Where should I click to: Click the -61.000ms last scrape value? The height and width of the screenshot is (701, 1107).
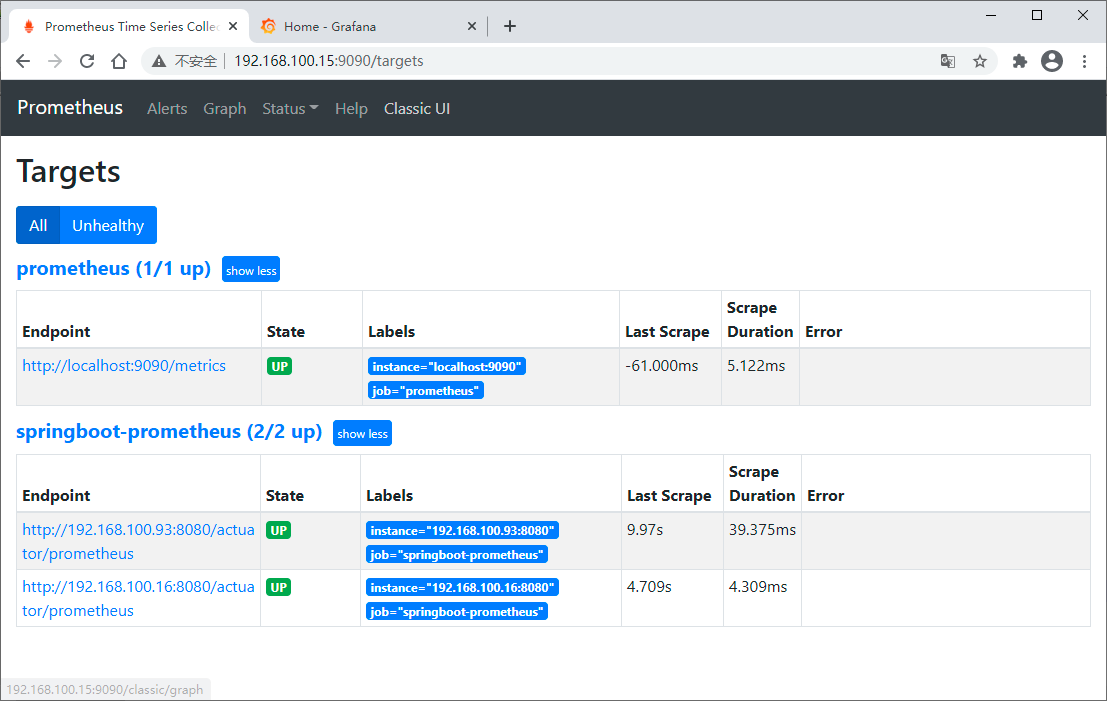pos(662,366)
